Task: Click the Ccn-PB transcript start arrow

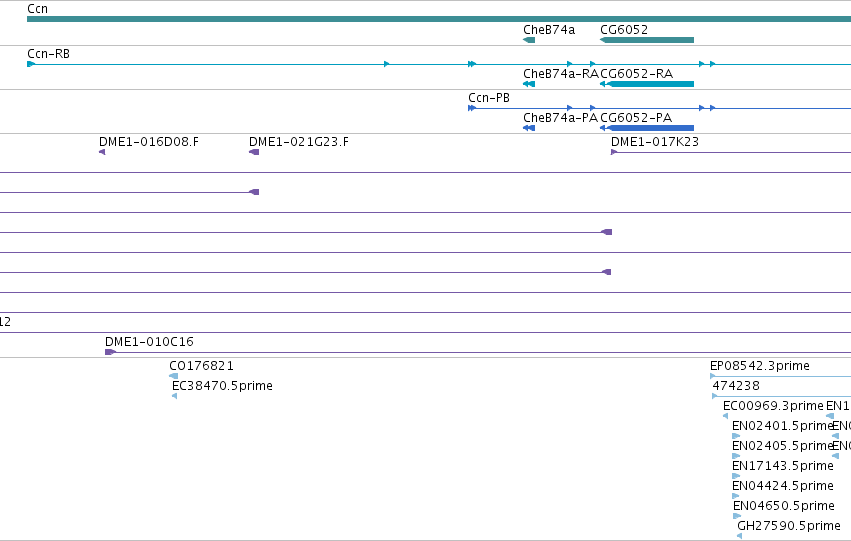Action: [x=472, y=108]
